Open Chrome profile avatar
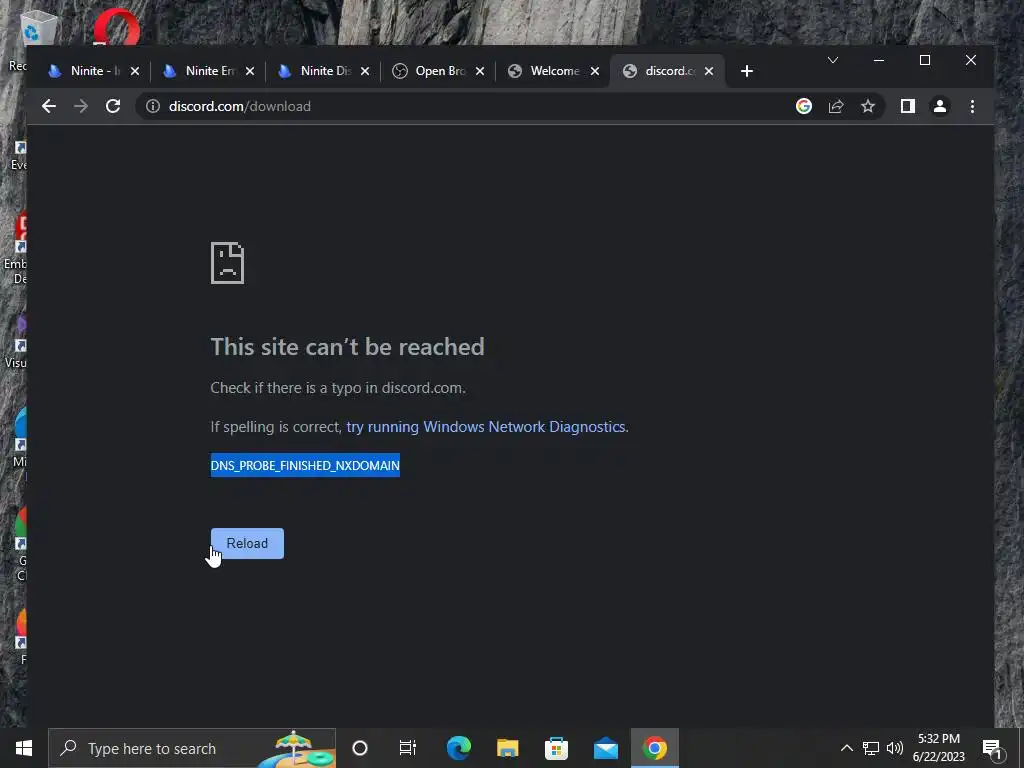1024x768 pixels. pos(940,106)
